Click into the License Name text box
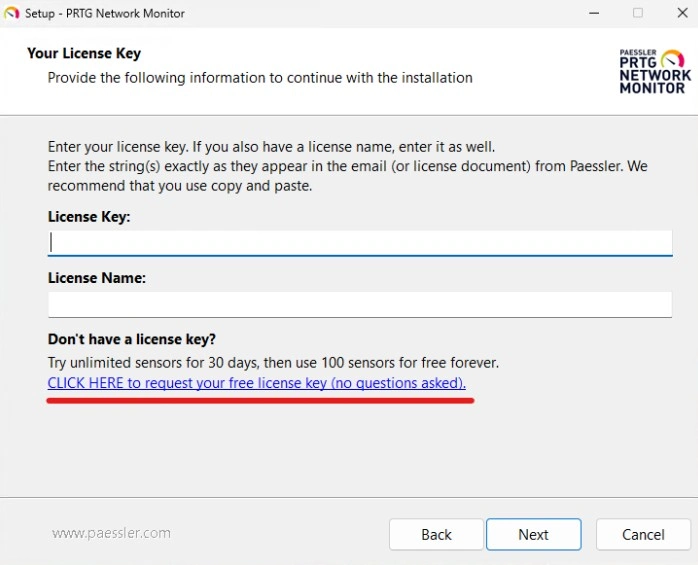The image size is (698, 565). [x=360, y=304]
